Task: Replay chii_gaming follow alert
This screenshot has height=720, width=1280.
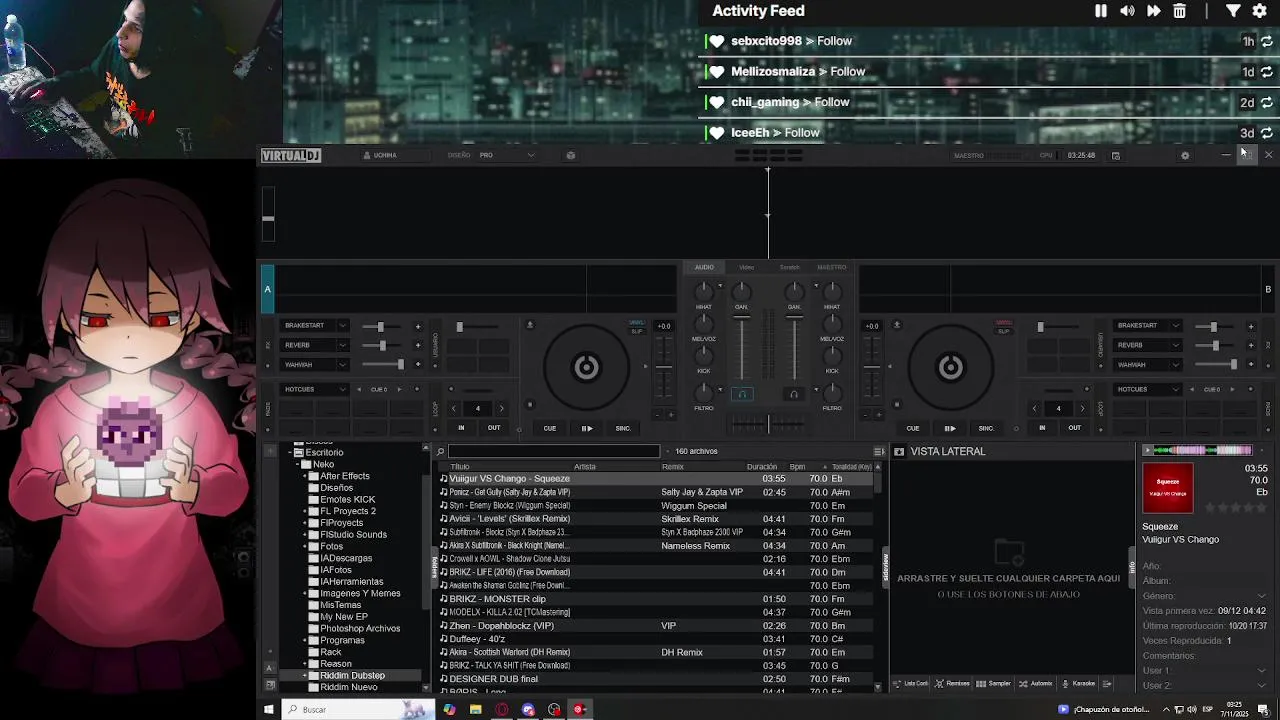Action: click(1266, 102)
